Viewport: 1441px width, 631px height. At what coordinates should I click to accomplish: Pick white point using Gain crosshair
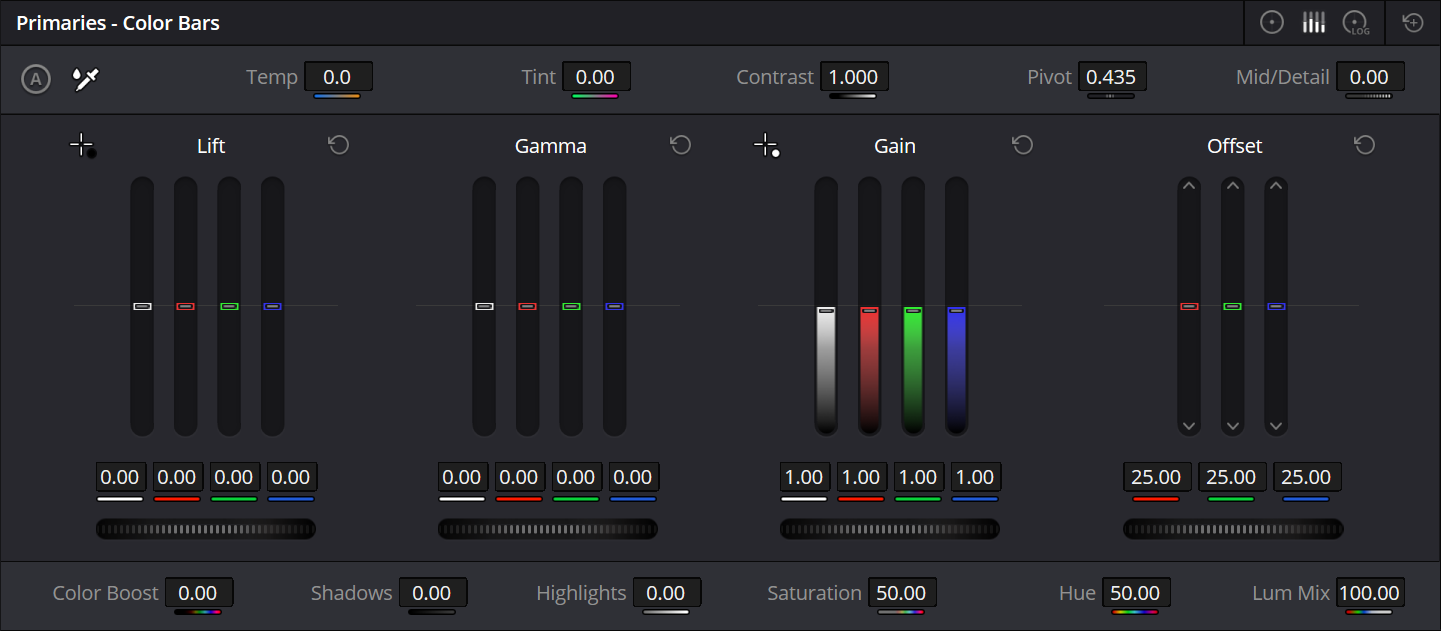coord(766,146)
